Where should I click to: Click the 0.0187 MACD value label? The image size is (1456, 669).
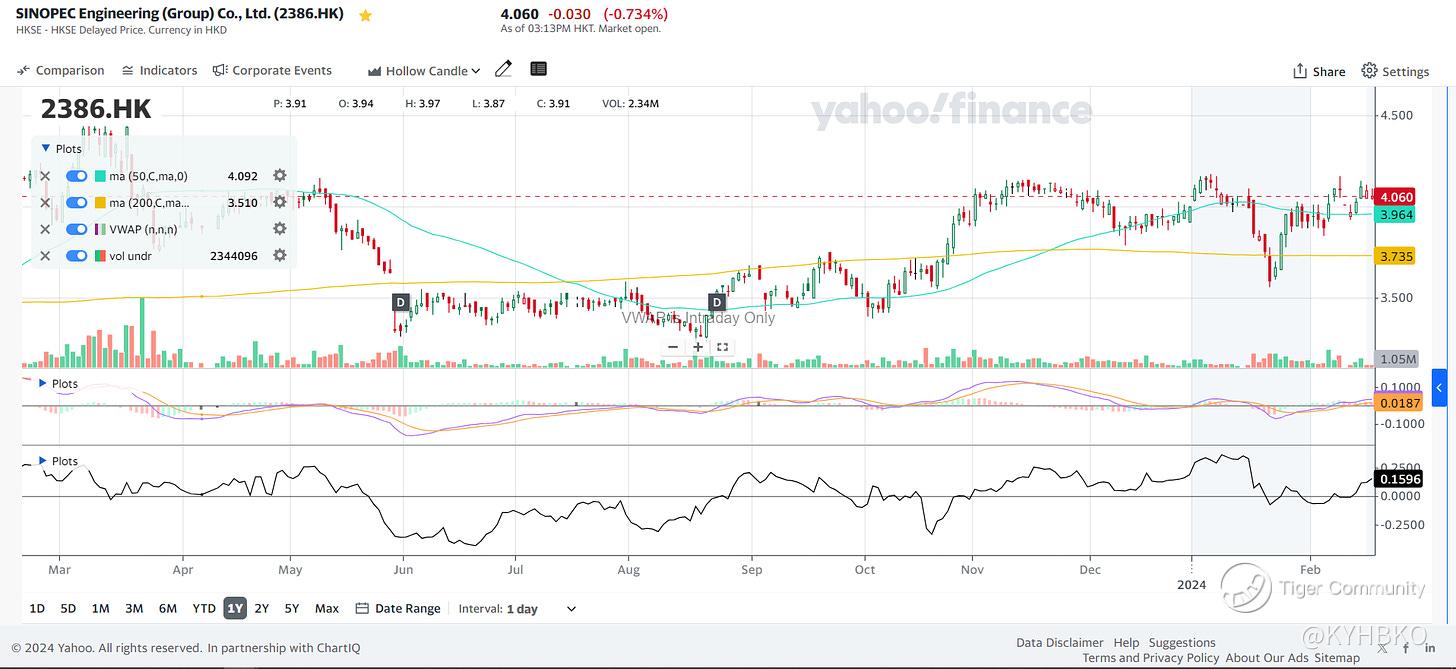1399,403
